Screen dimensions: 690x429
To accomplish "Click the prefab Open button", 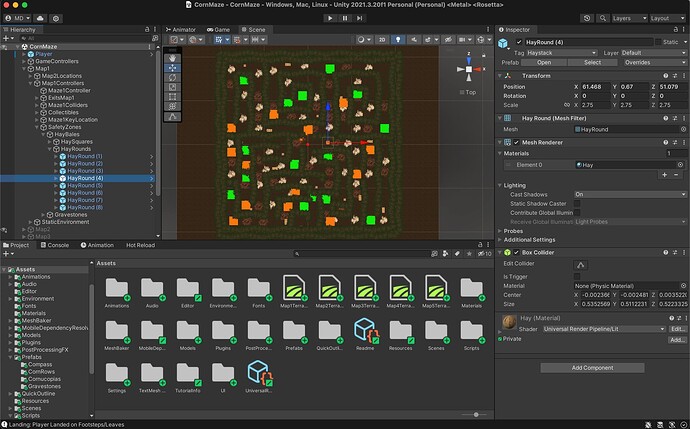I will [x=544, y=62].
